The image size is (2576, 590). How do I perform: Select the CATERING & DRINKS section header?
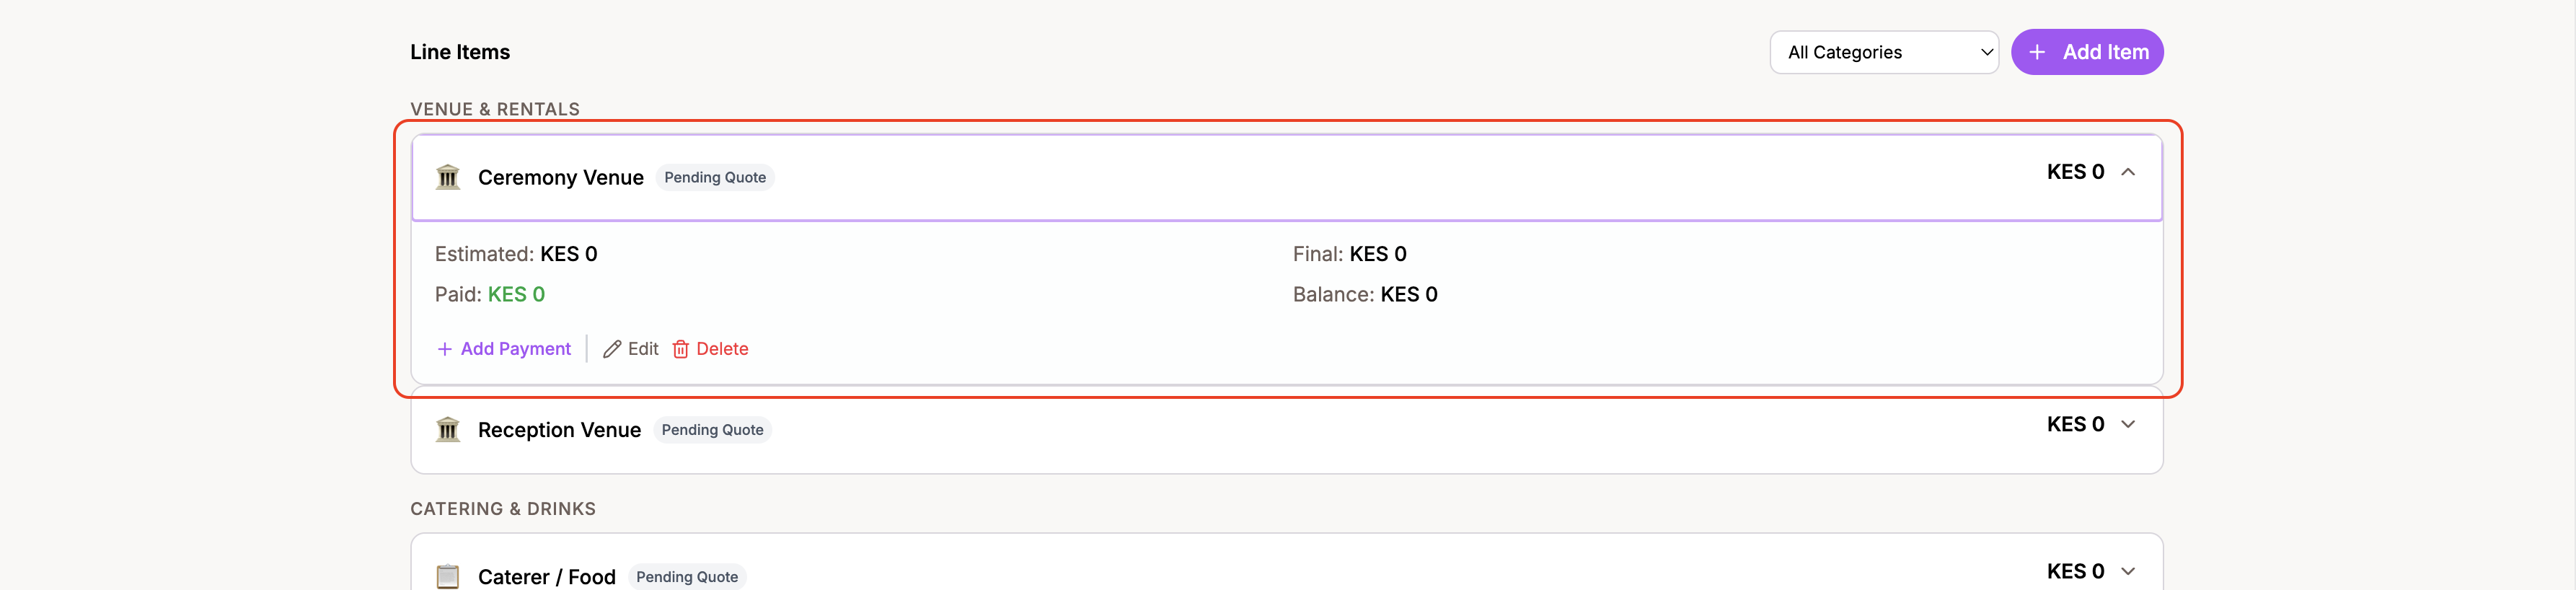coord(503,508)
